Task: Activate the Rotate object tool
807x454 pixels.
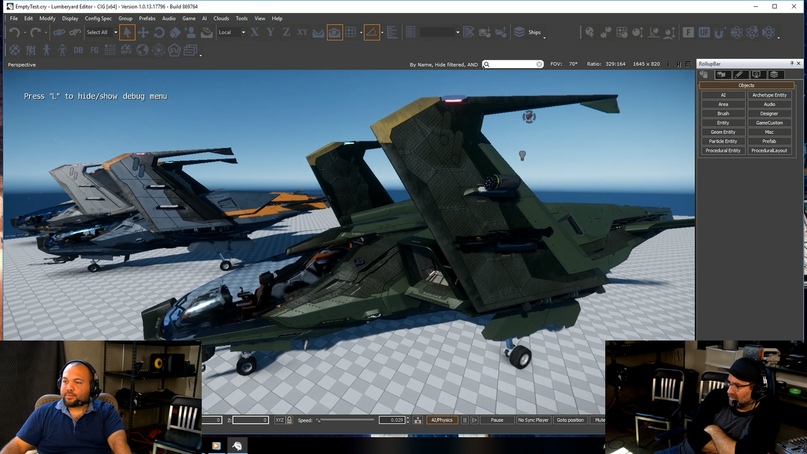Action: pos(159,32)
